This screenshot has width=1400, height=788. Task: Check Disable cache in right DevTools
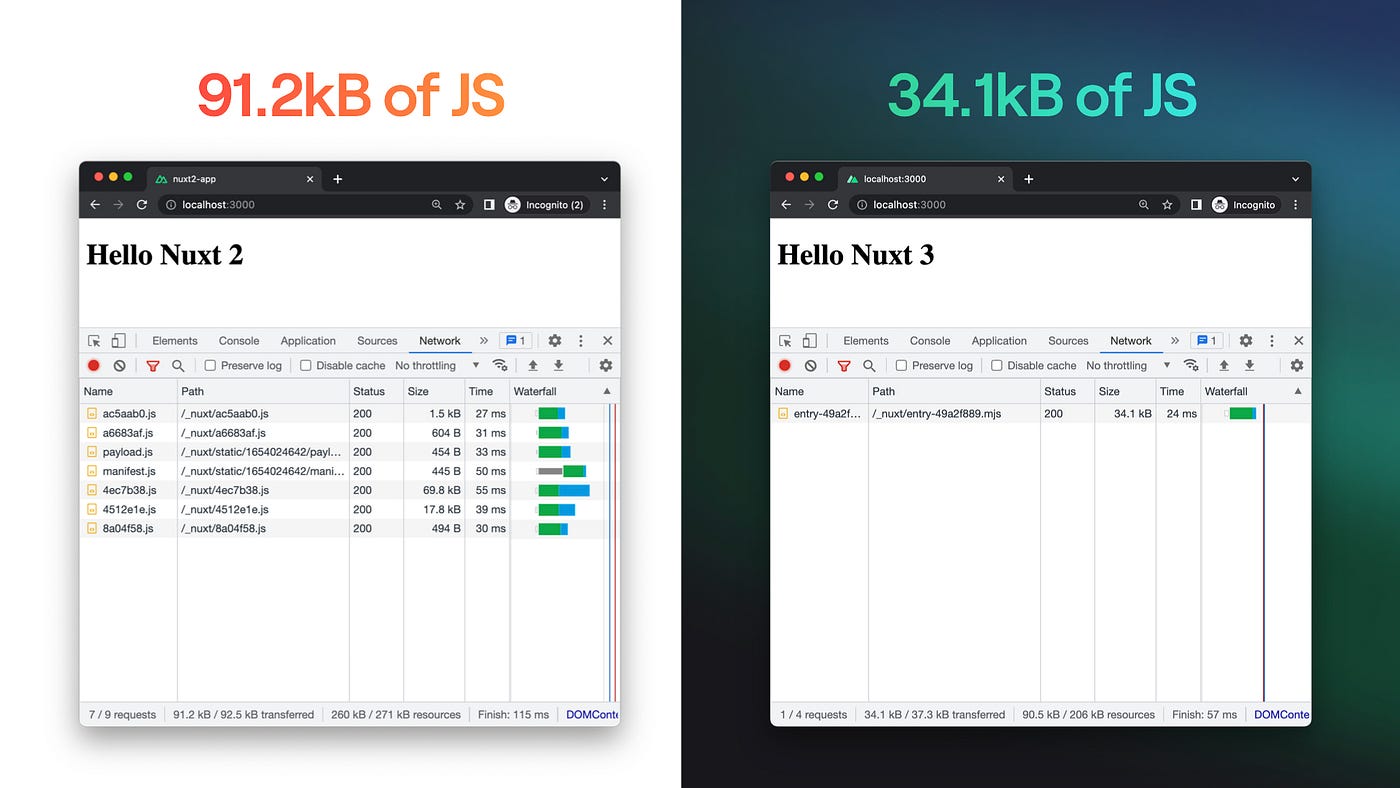994,365
